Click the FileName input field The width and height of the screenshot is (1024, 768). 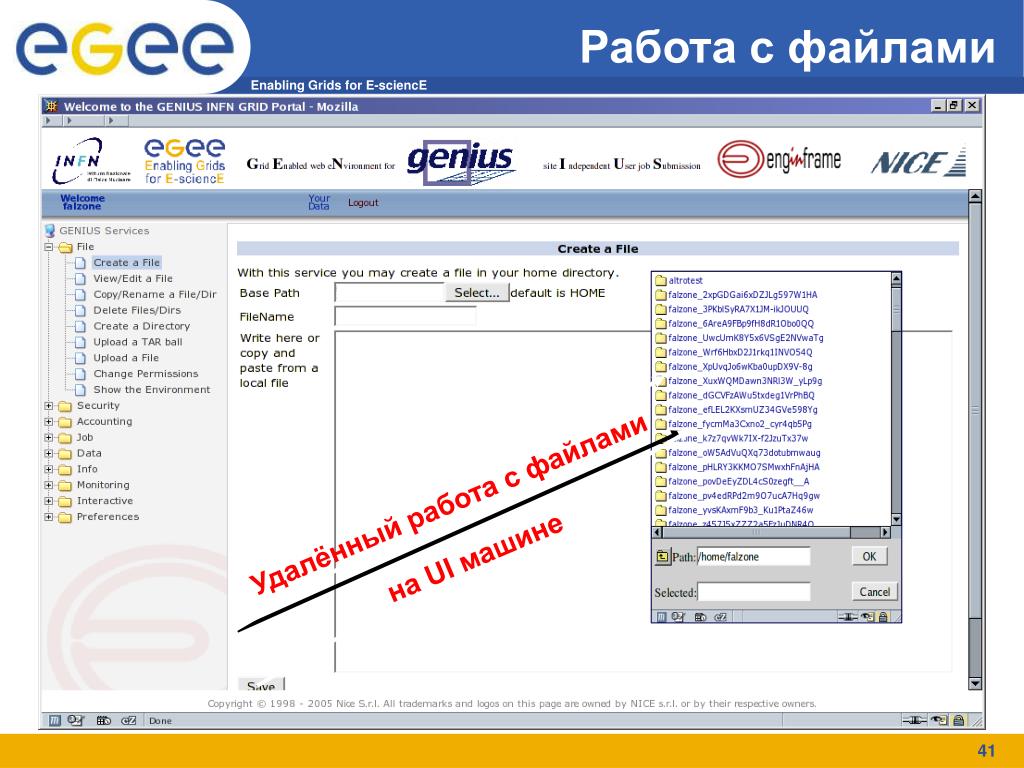point(405,317)
